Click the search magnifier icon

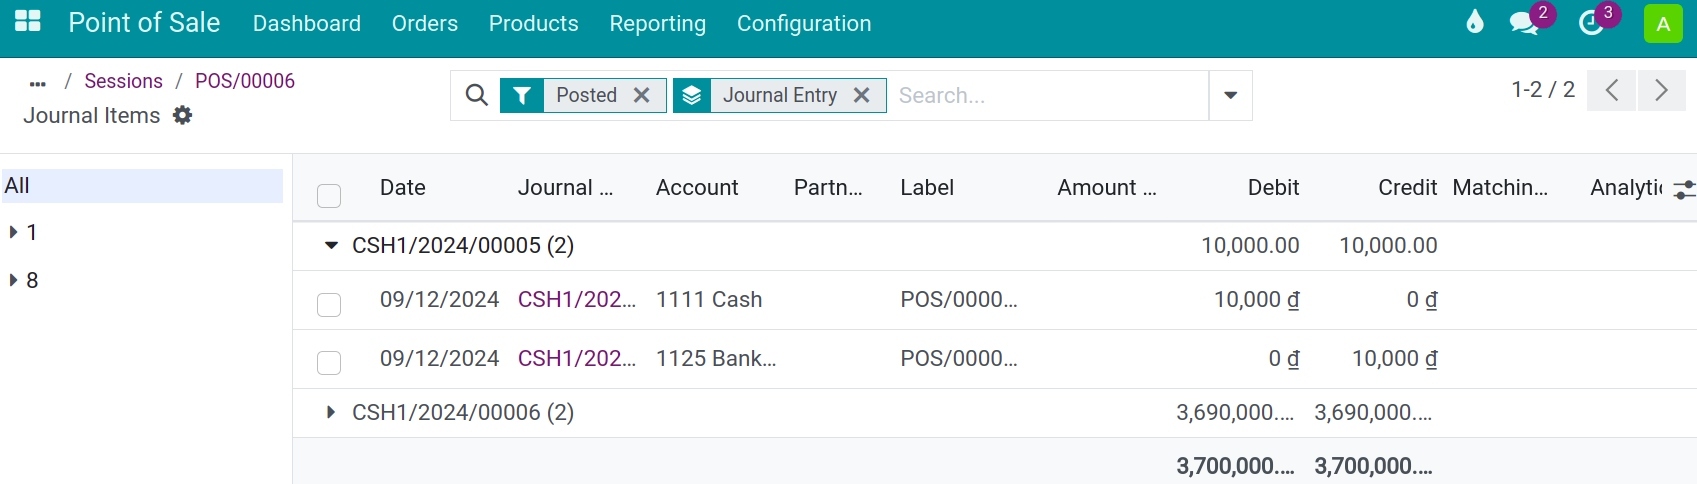[x=477, y=95]
